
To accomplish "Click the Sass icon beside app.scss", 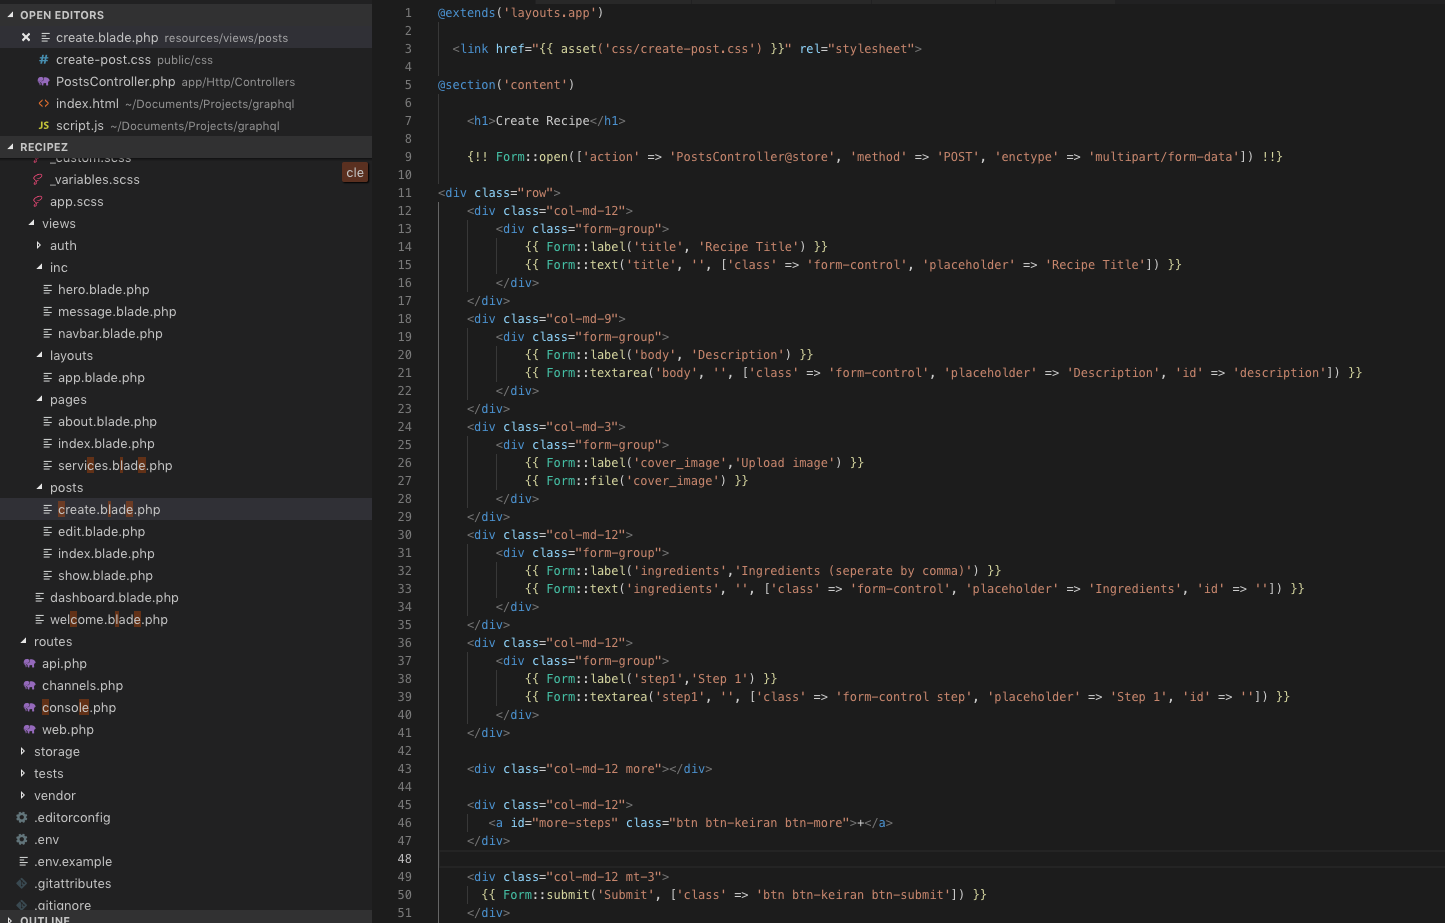I will point(38,202).
